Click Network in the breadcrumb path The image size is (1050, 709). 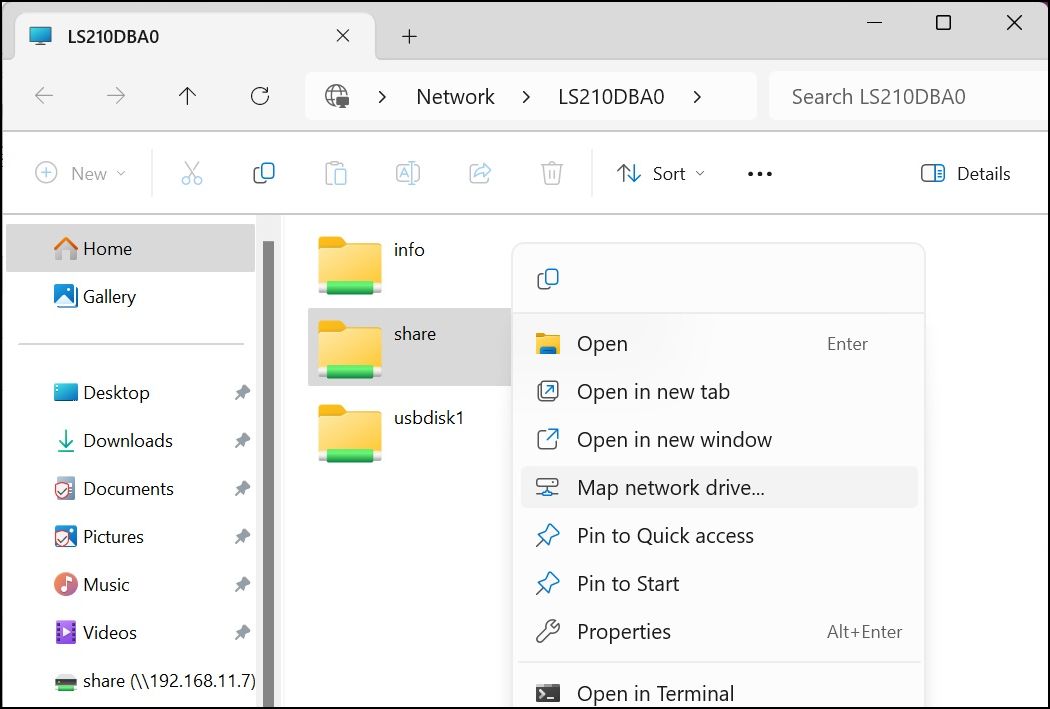pyautogui.click(x=455, y=97)
